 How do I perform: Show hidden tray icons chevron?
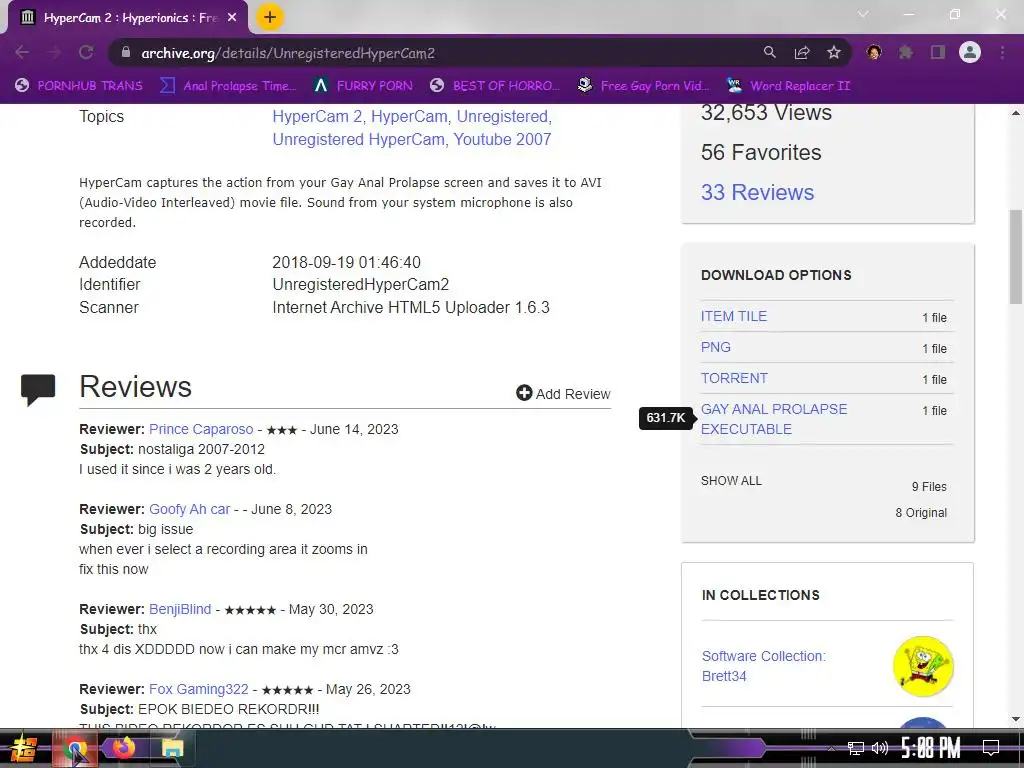point(831,748)
